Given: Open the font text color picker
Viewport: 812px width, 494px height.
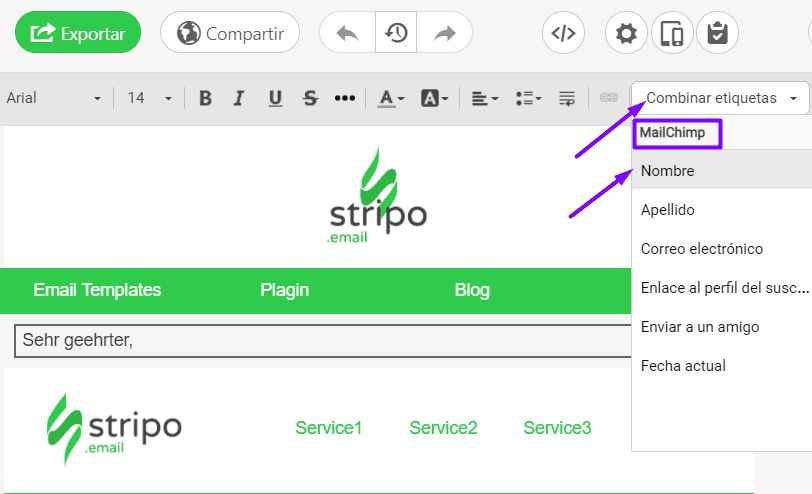Looking at the screenshot, I should click(390, 98).
